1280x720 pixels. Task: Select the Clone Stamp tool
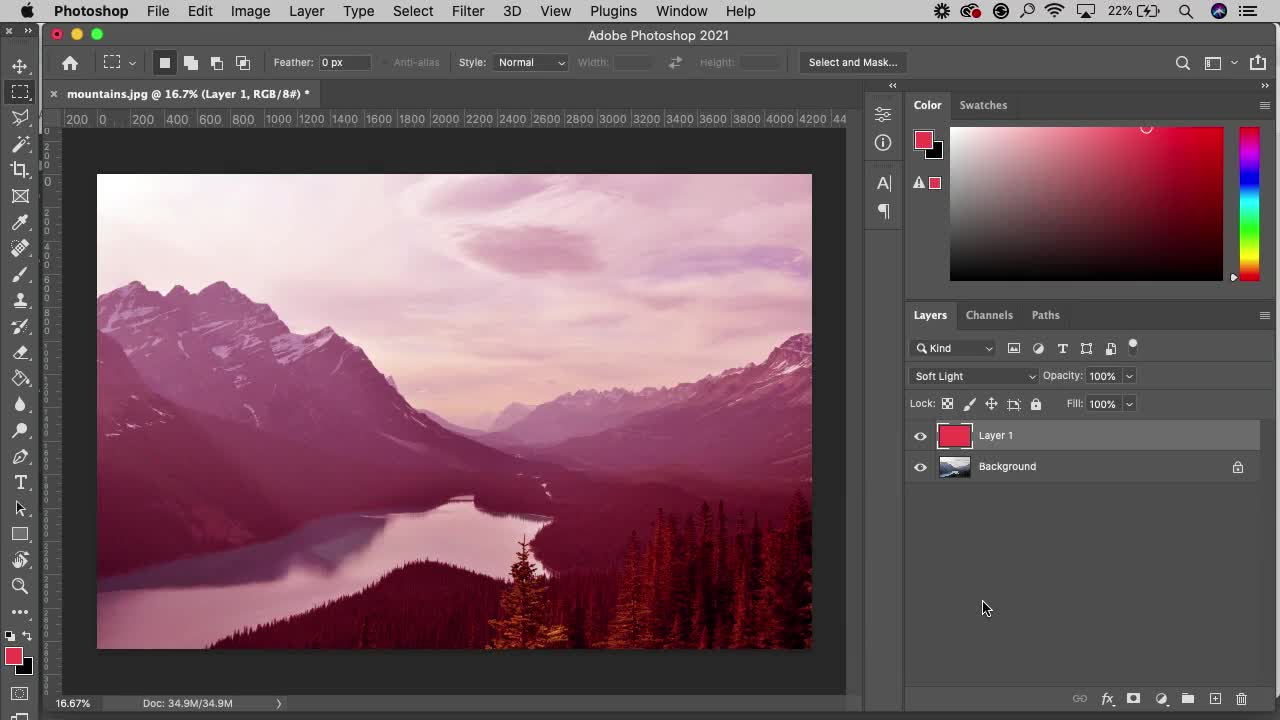pos(20,300)
